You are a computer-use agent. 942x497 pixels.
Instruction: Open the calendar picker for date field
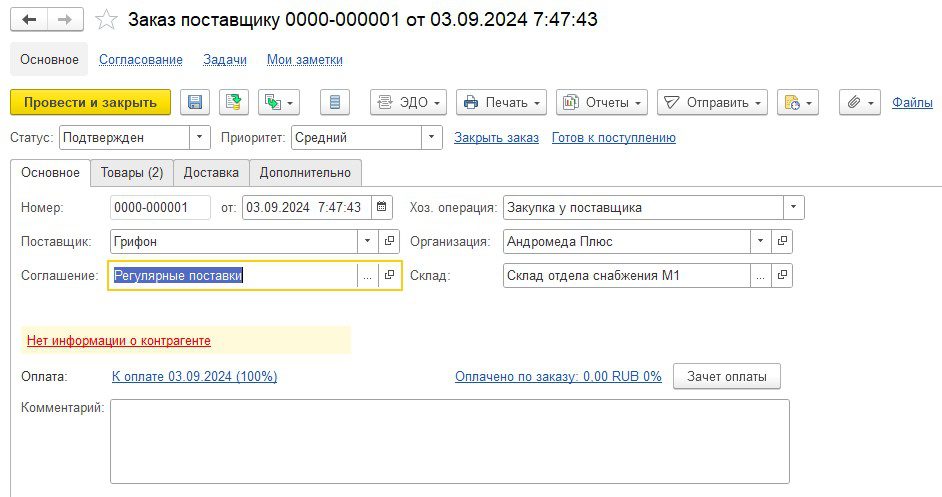(x=382, y=208)
